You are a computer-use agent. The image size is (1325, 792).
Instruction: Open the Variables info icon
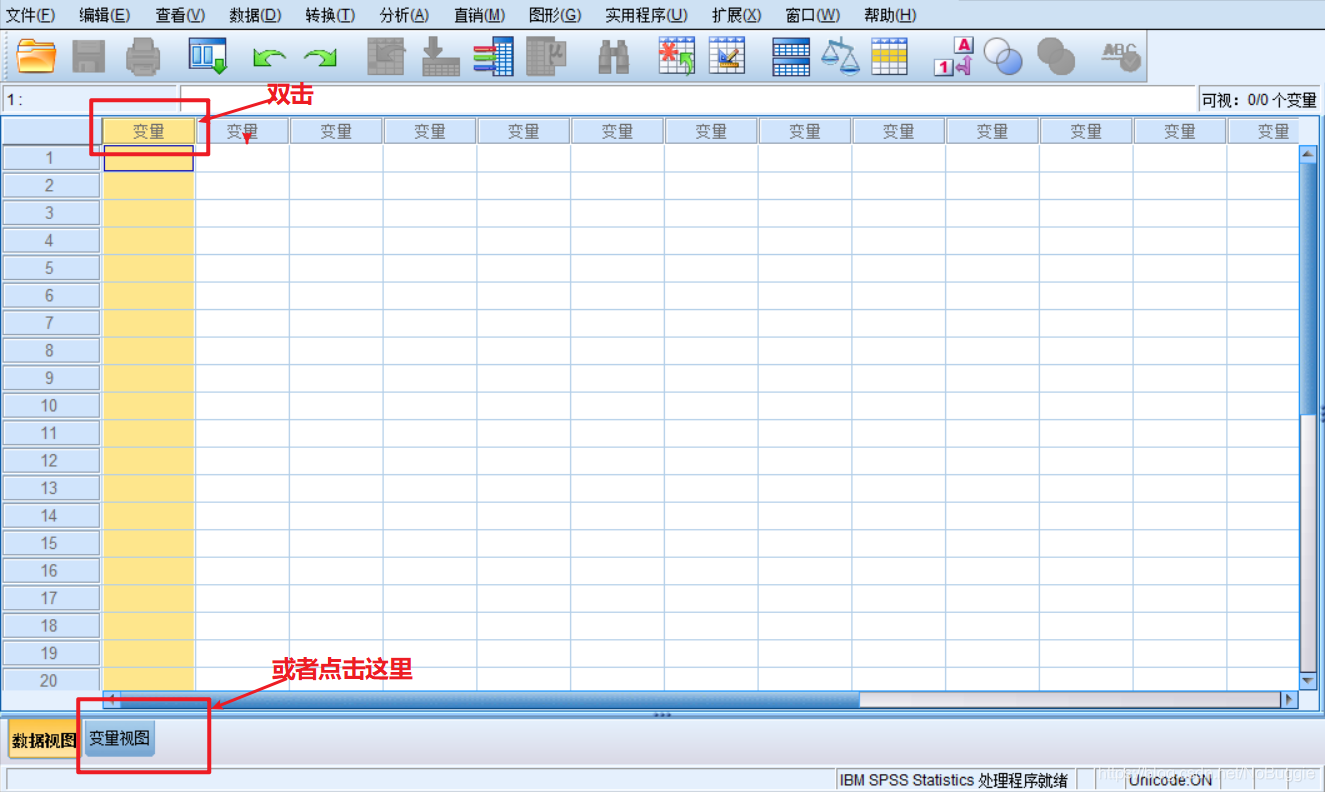(x=494, y=56)
